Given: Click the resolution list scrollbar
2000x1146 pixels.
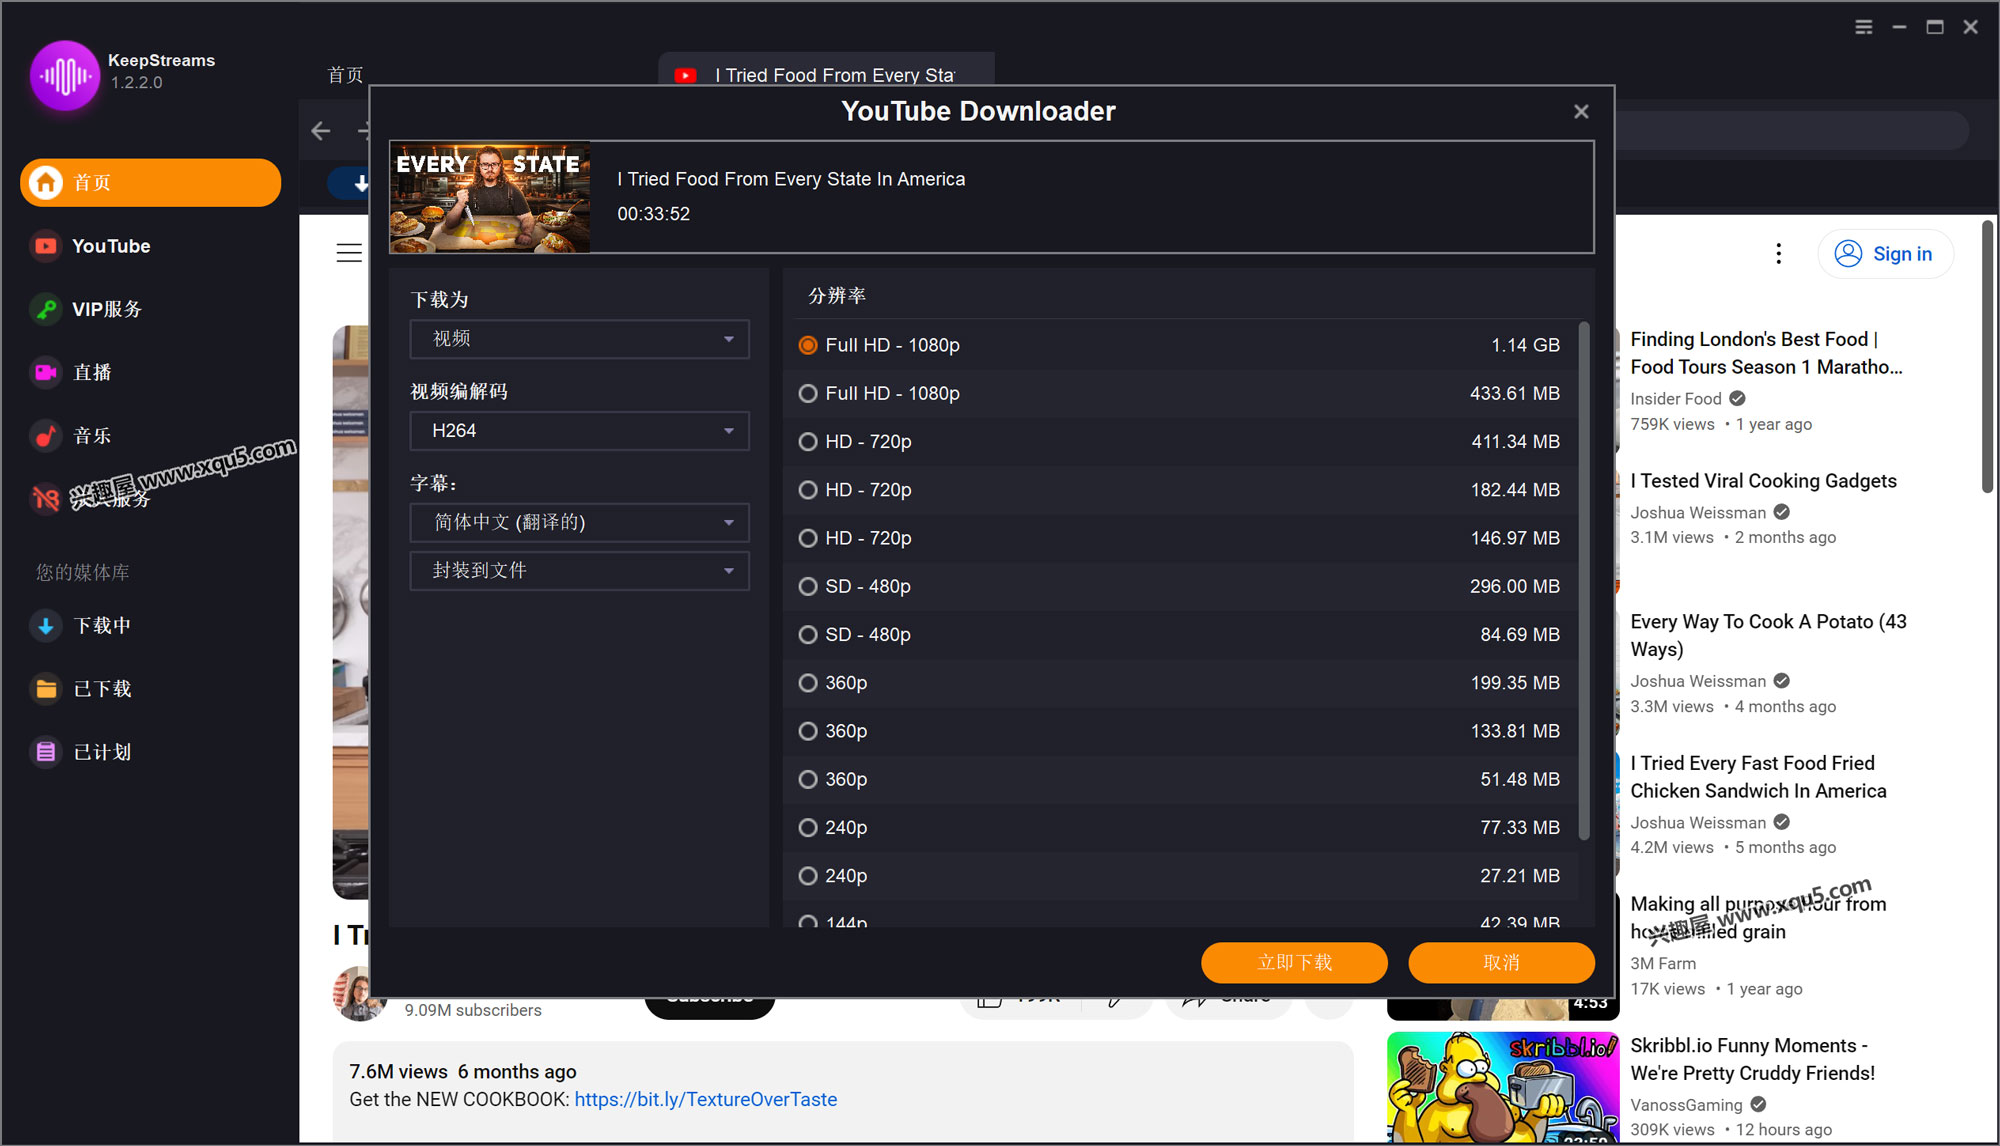Looking at the screenshot, I should [1584, 580].
